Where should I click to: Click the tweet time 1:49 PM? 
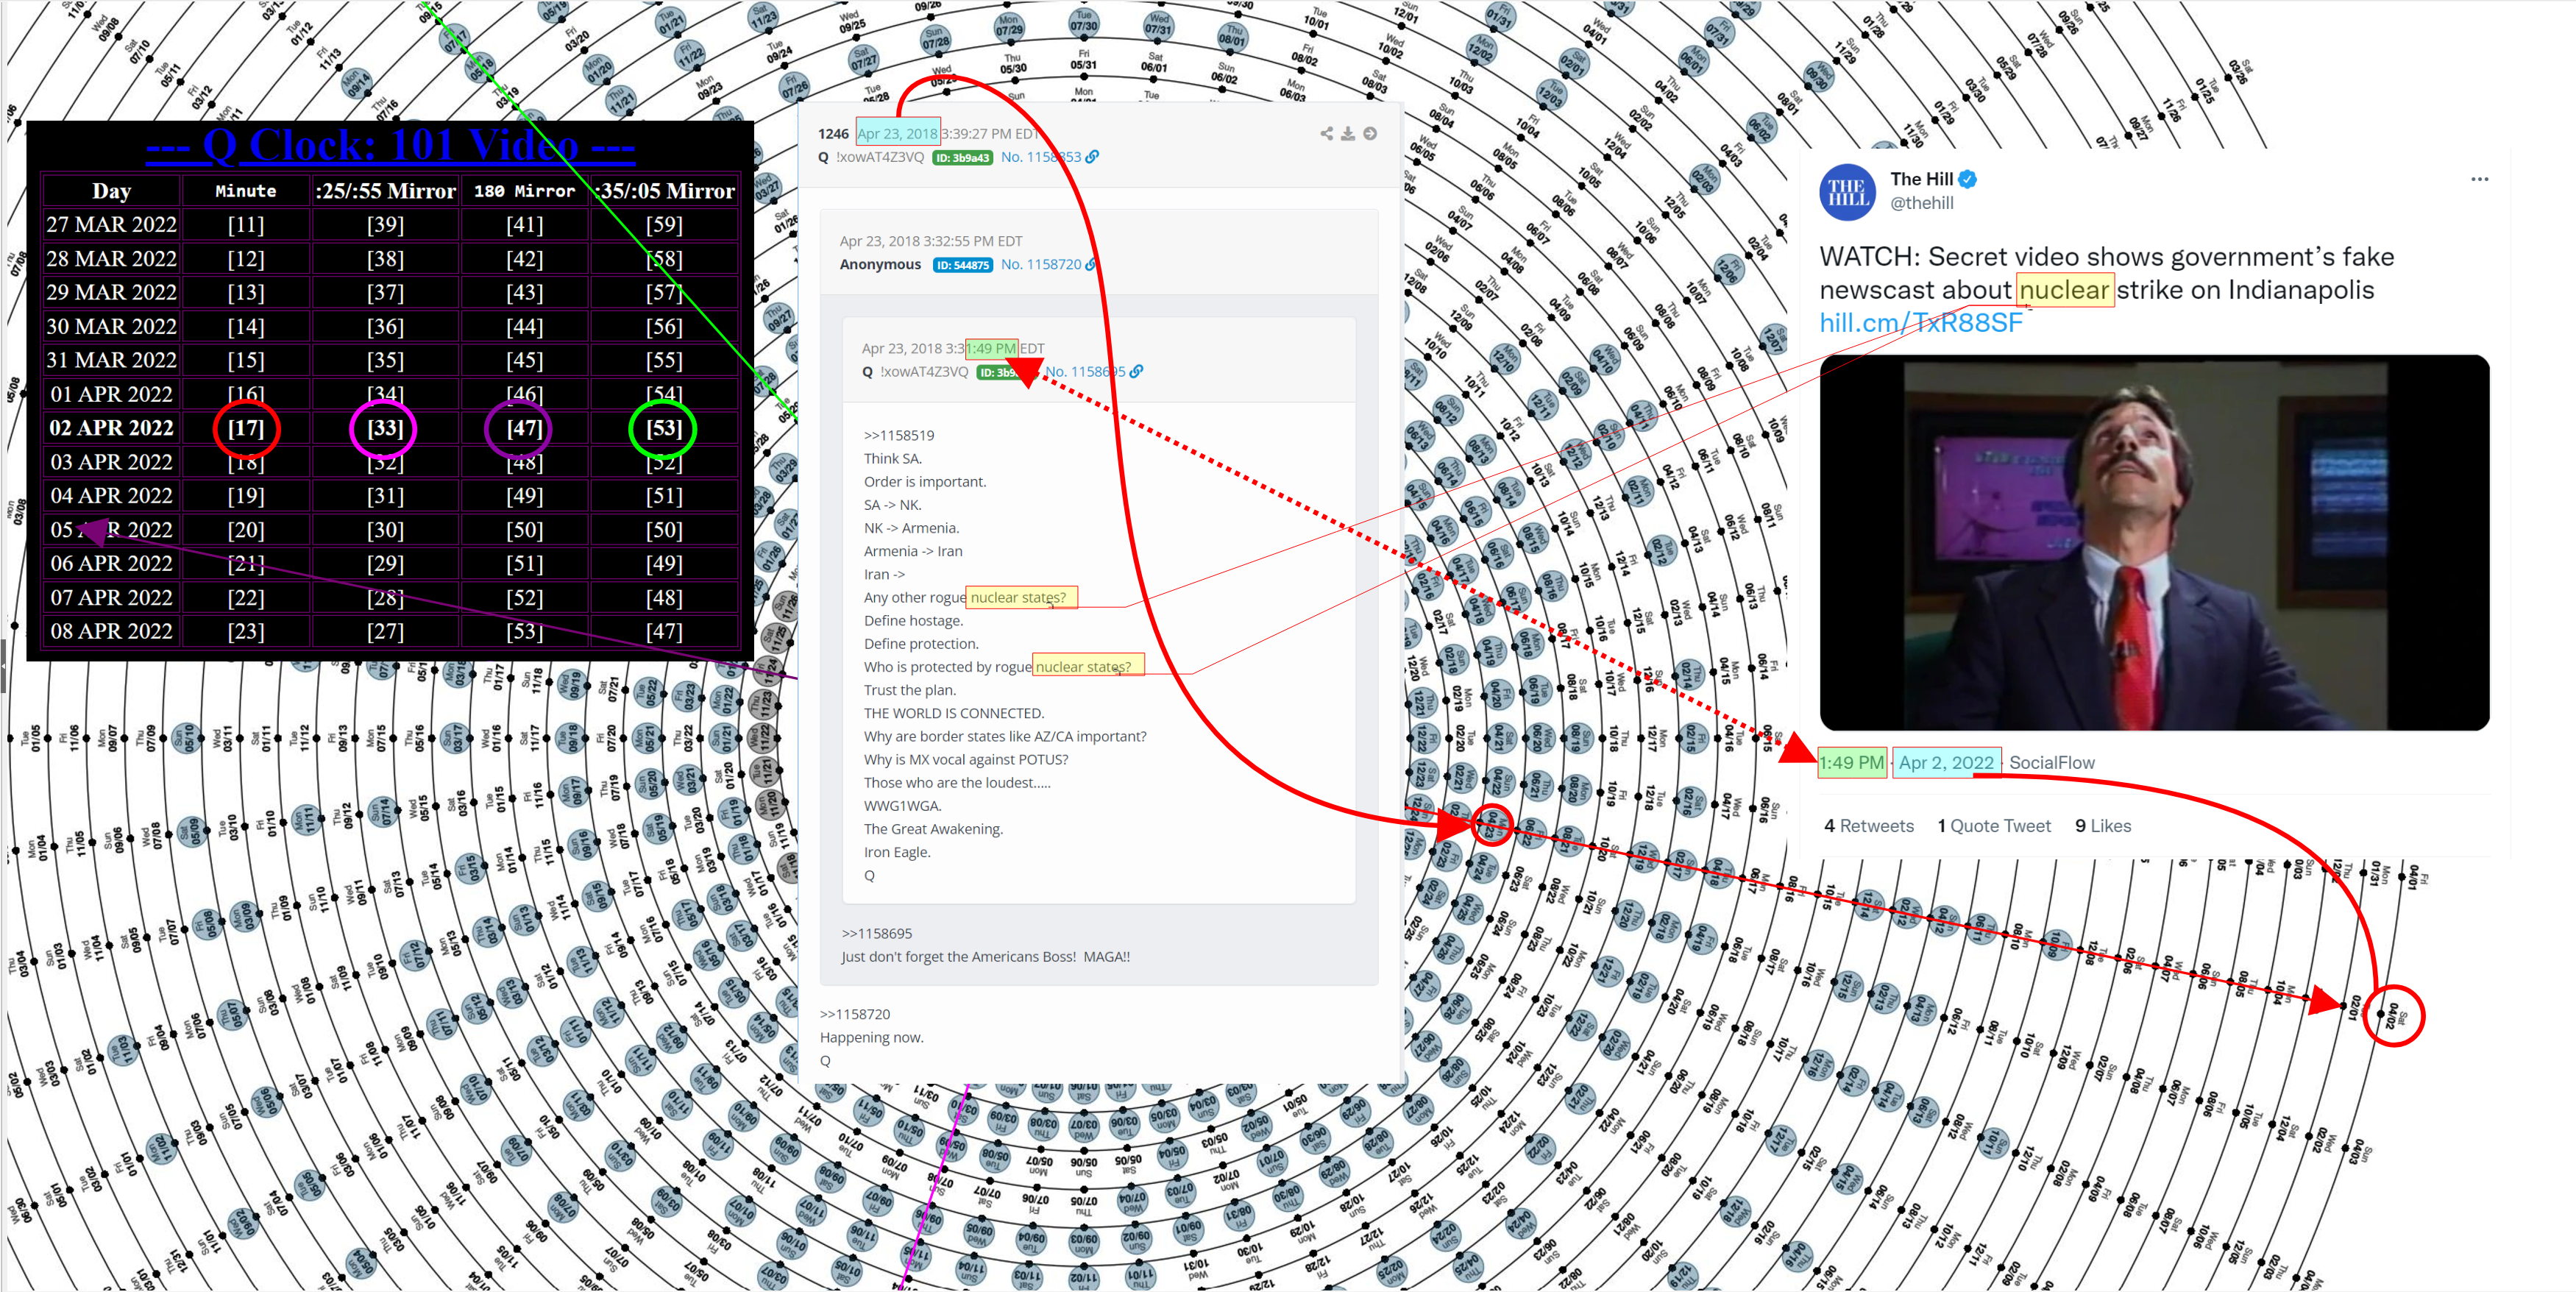coord(1851,763)
